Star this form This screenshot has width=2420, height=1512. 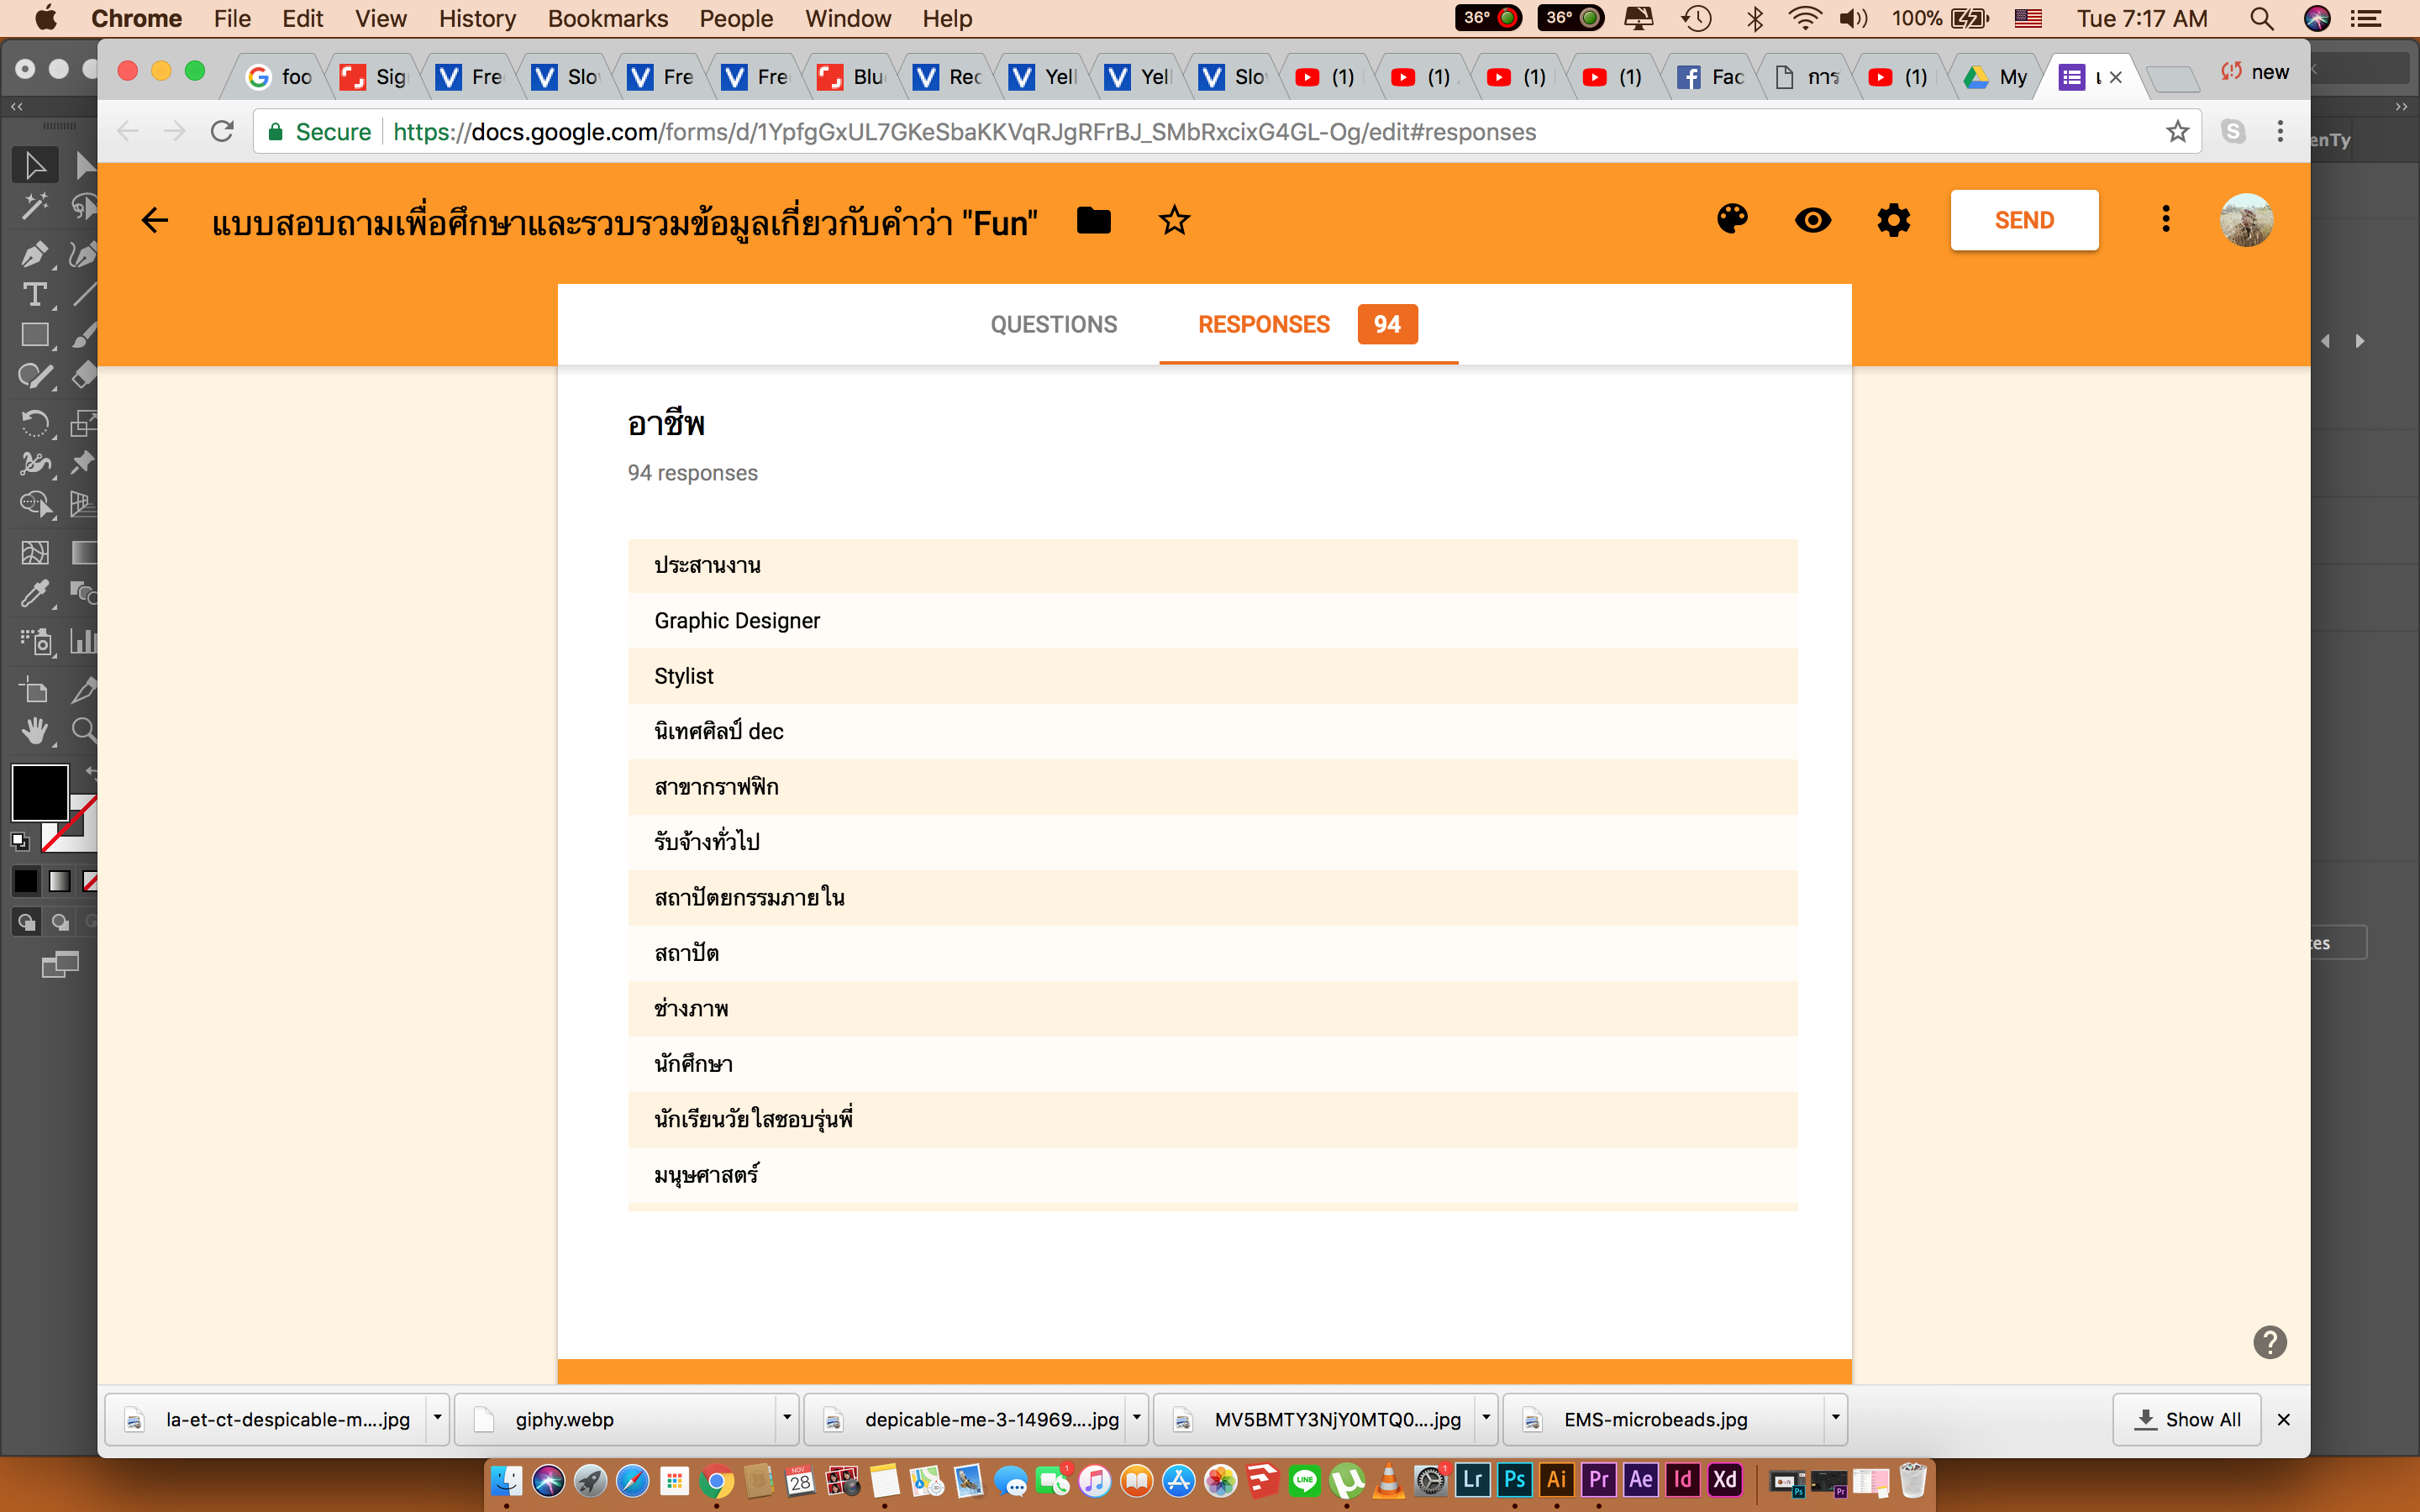click(x=1174, y=220)
